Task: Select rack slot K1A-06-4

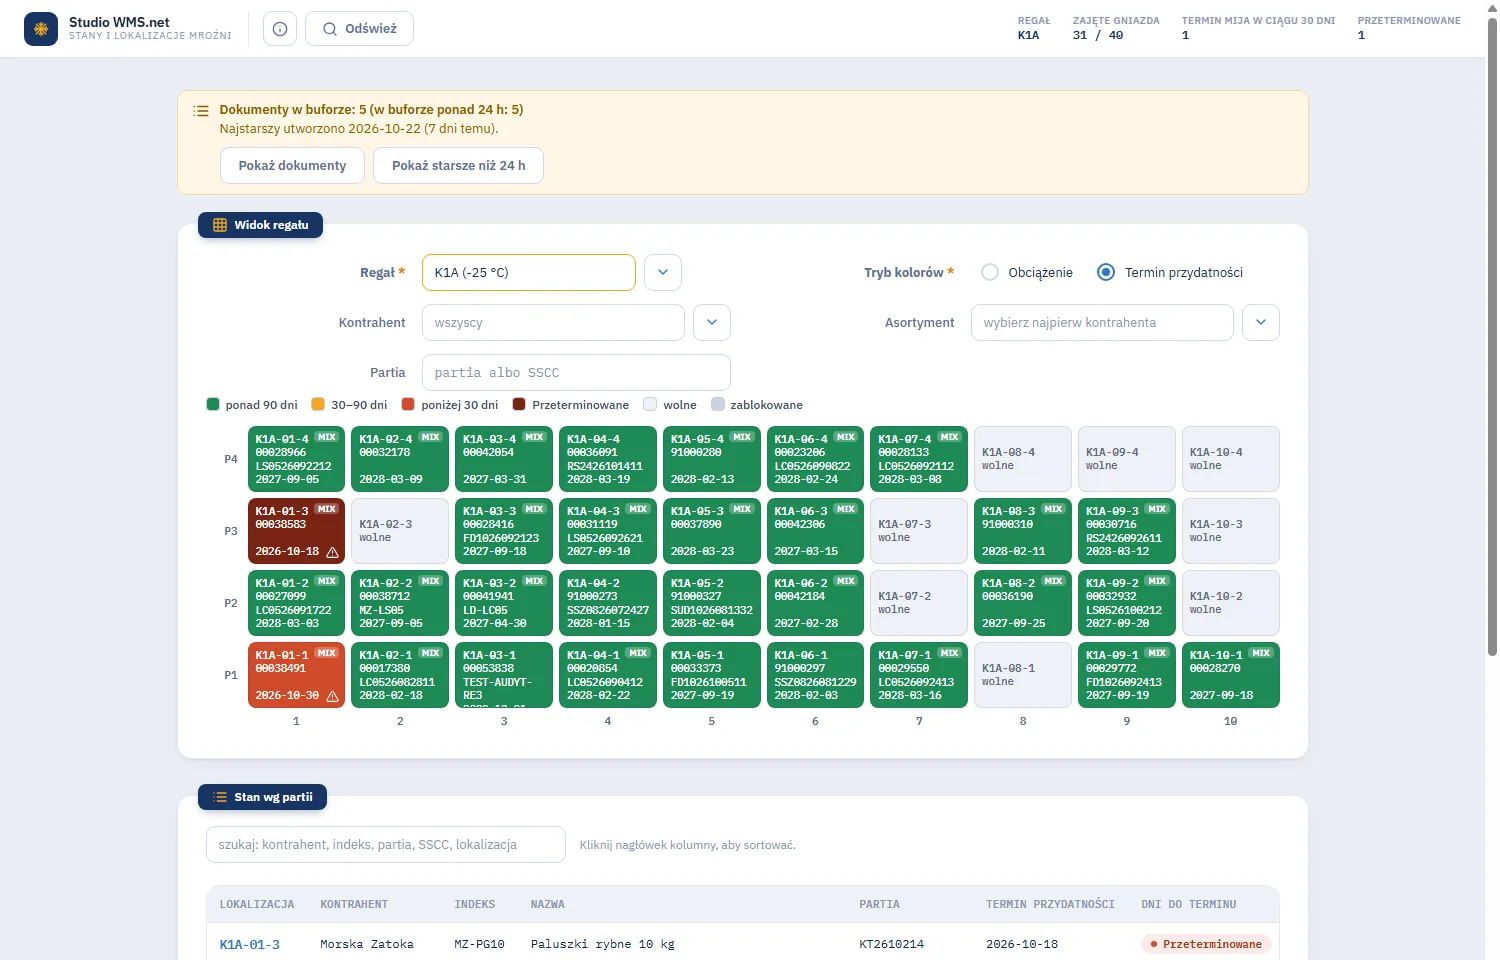Action: (x=816, y=459)
